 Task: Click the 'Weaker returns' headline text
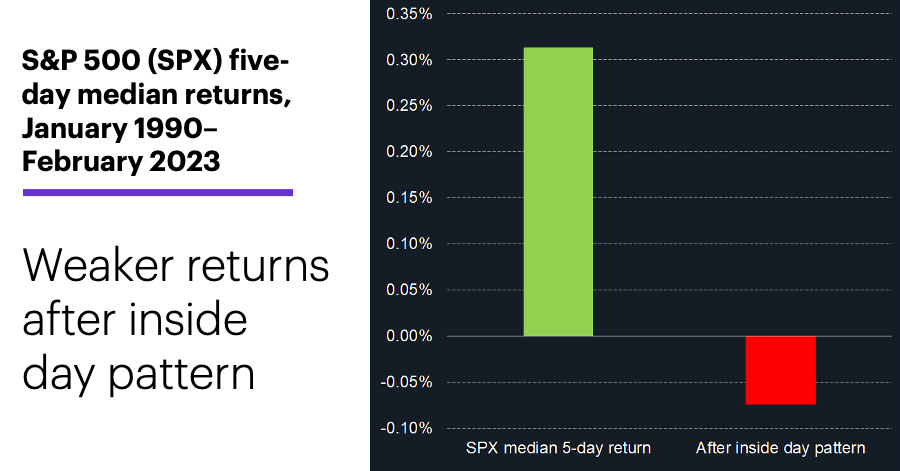pyautogui.click(x=176, y=266)
